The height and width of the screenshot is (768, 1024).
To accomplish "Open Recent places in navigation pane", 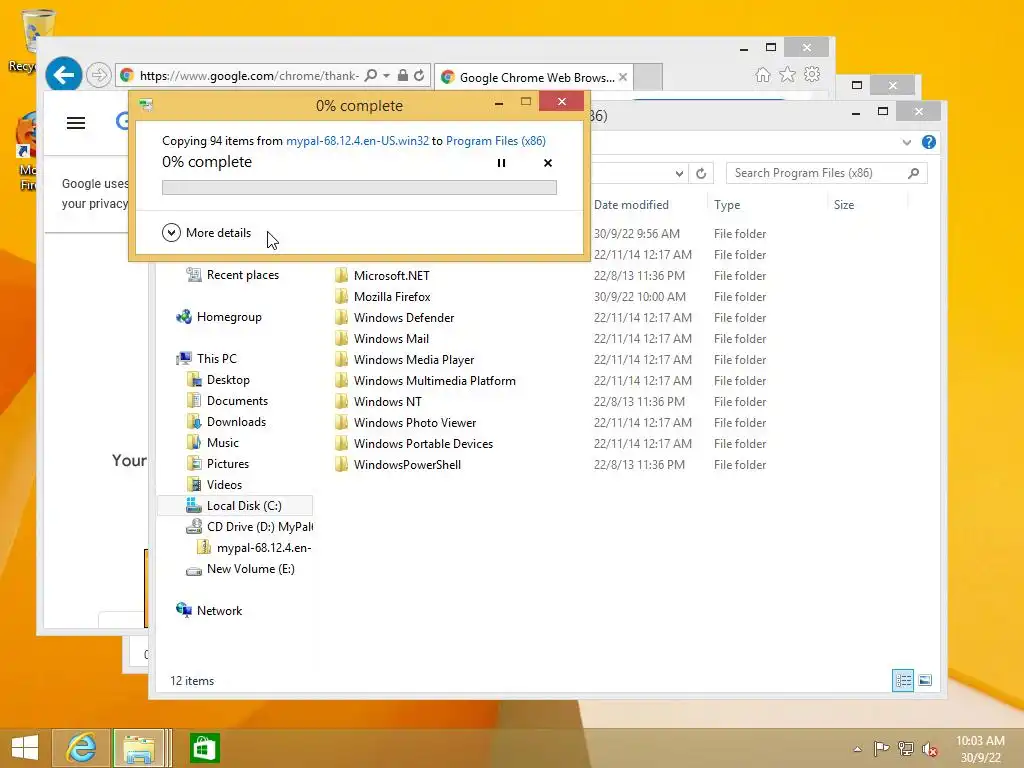I will [x=232, y=275].
